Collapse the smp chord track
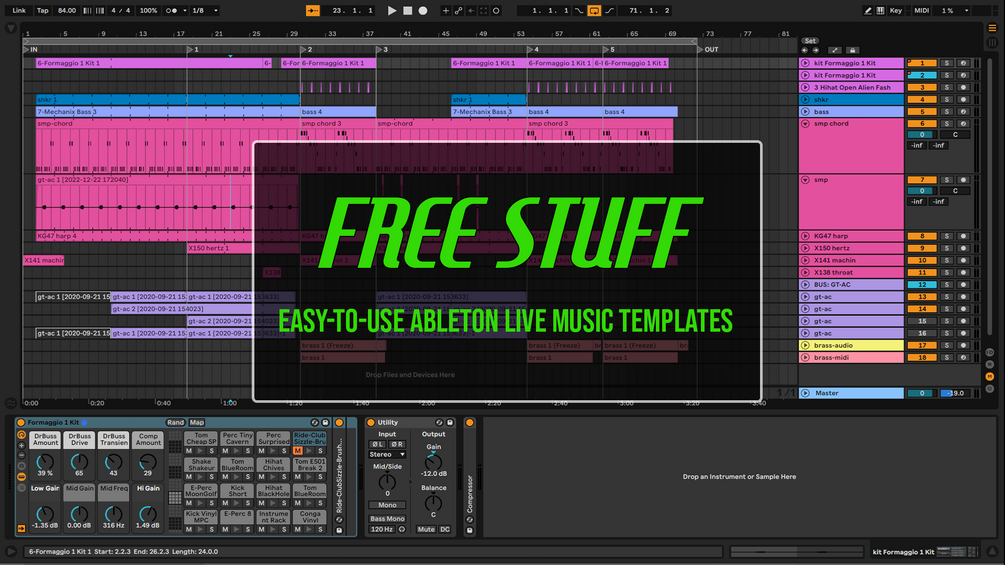1005x565 pixels. [x=805, y=124]
